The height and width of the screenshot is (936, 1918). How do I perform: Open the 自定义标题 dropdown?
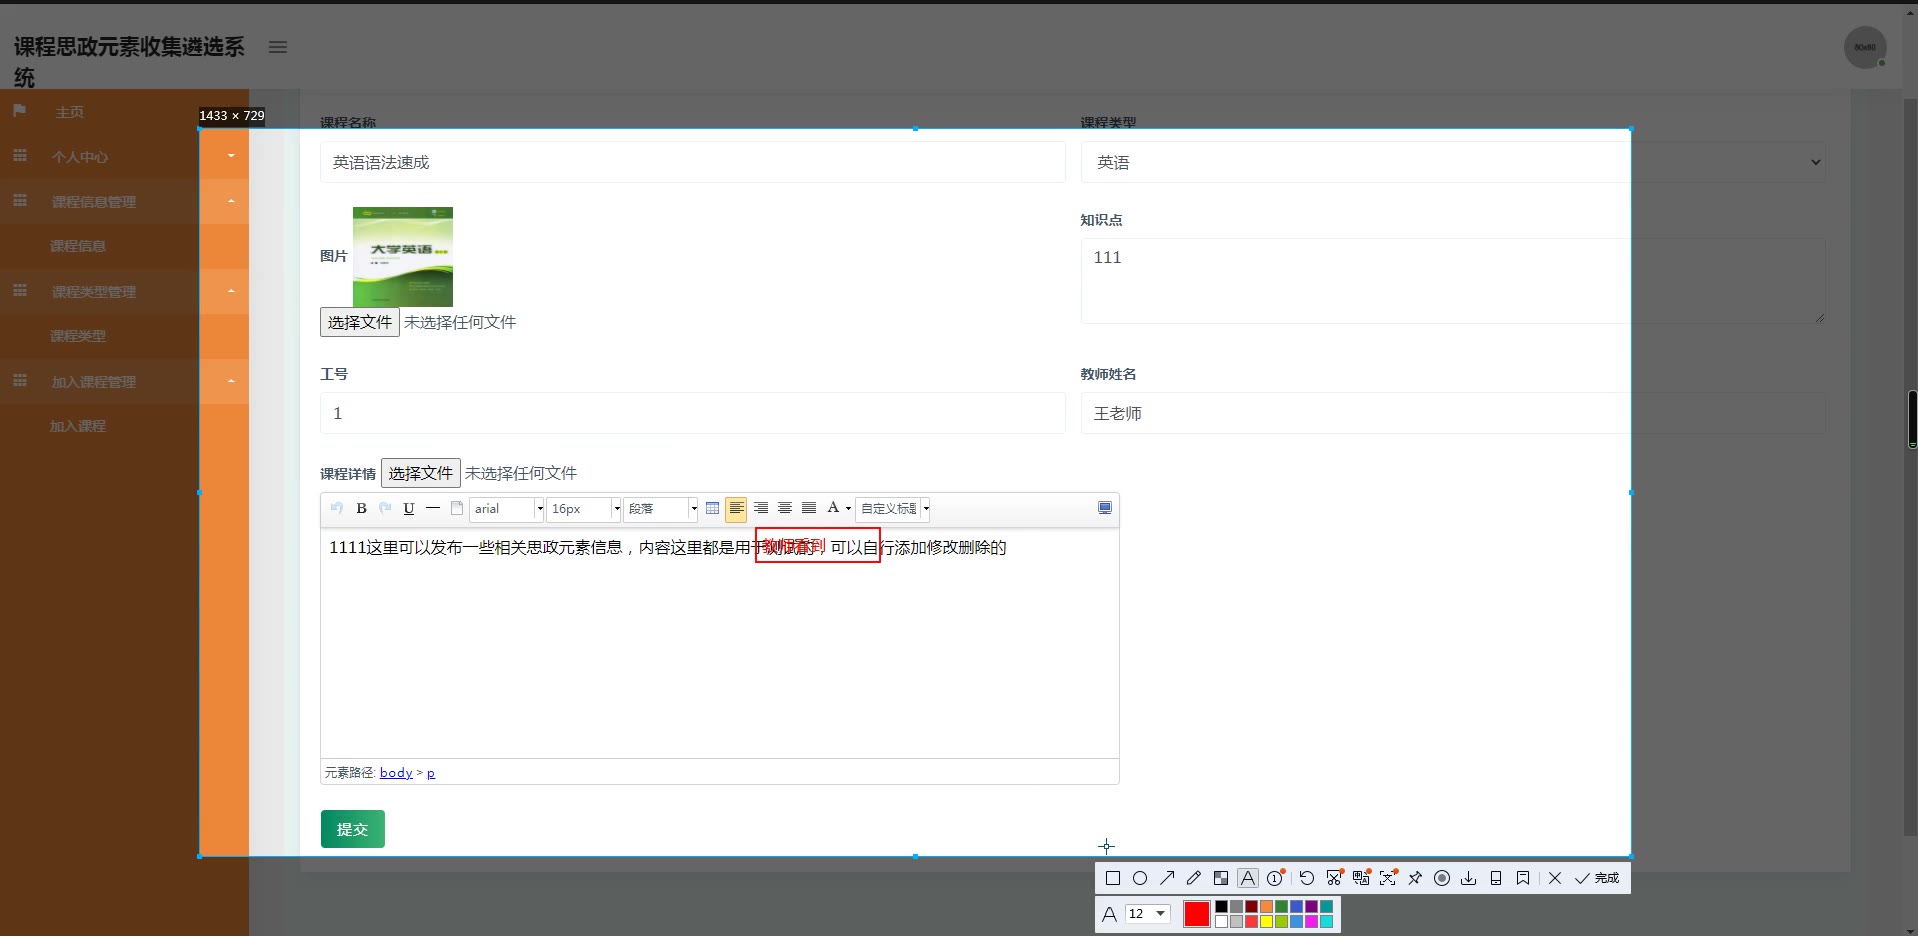click(893, 508)
